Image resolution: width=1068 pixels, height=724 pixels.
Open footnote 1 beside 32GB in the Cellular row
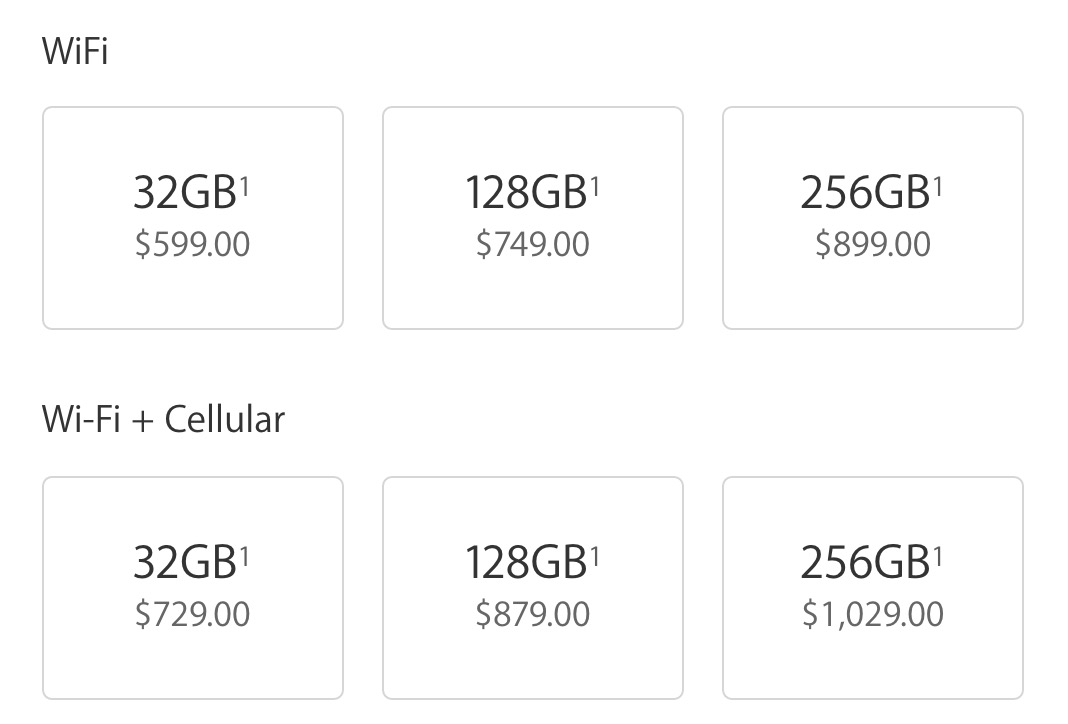point(244,552)
